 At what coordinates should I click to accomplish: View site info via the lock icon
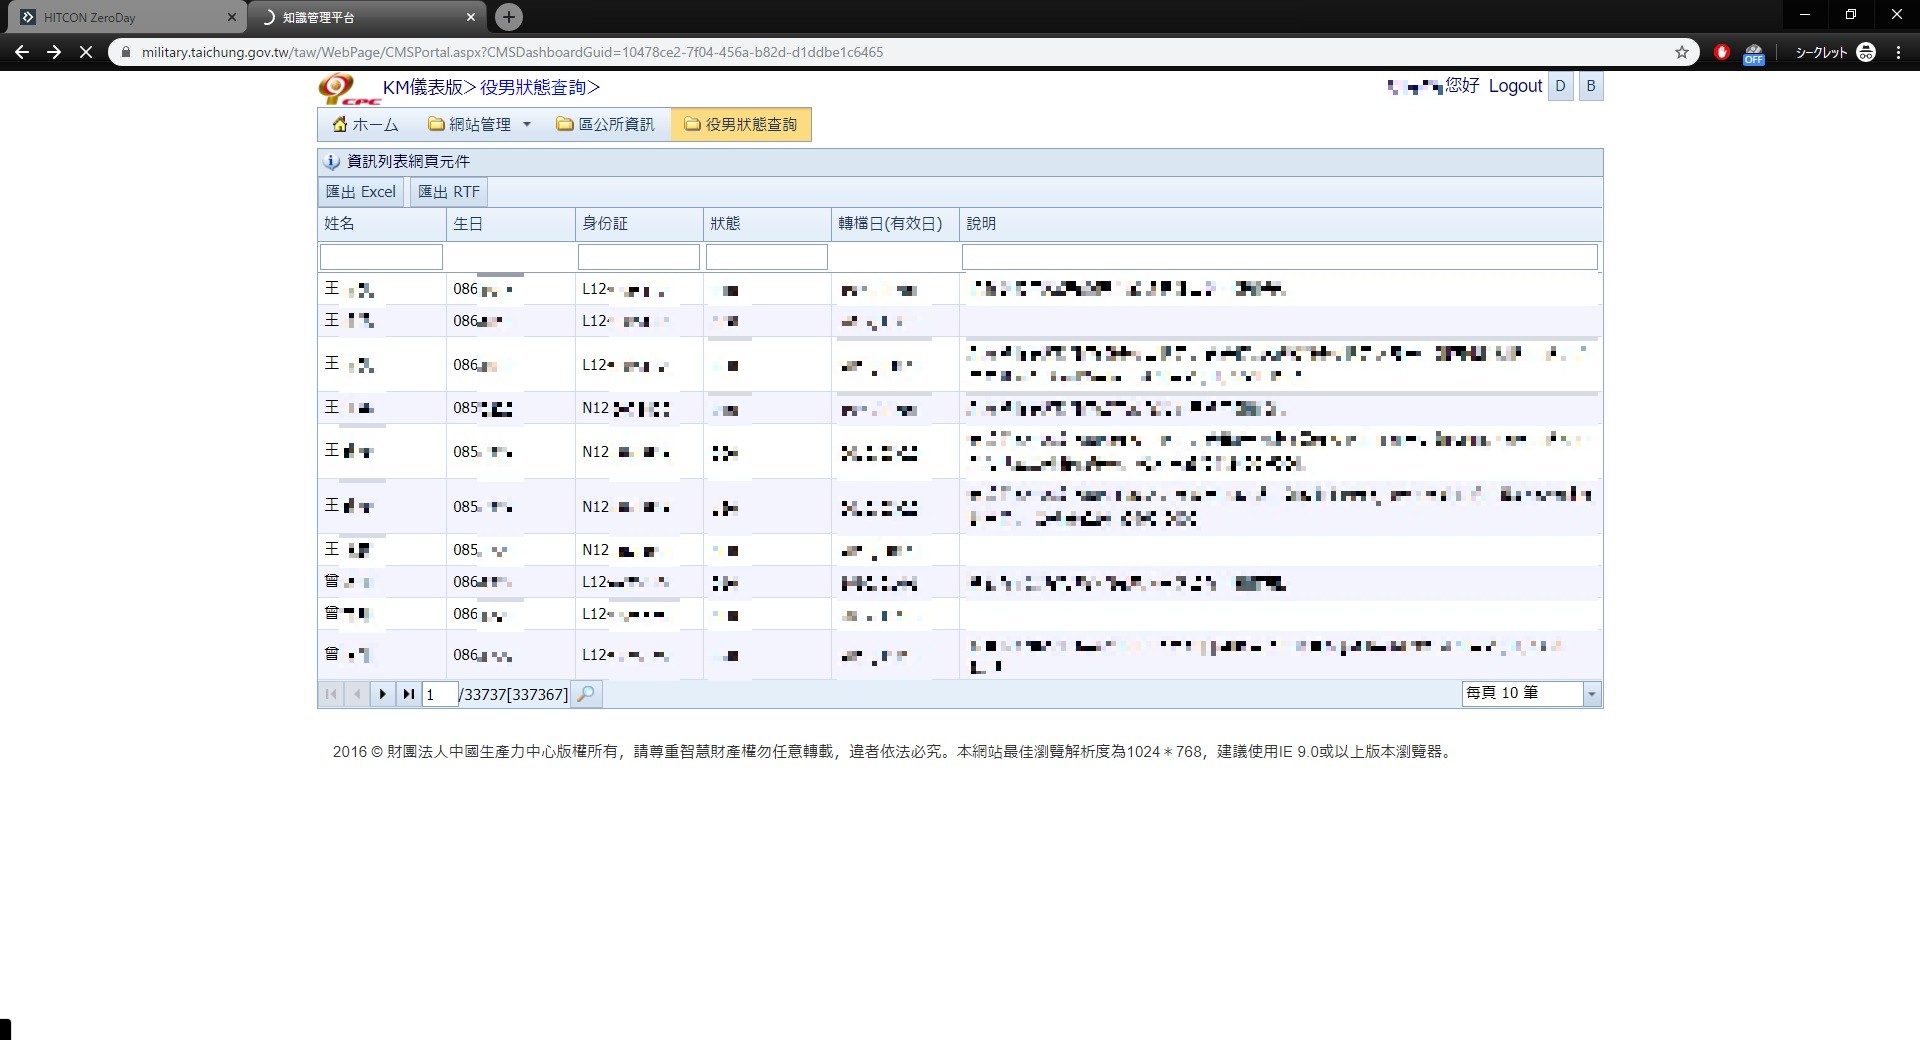pos(124,52)
